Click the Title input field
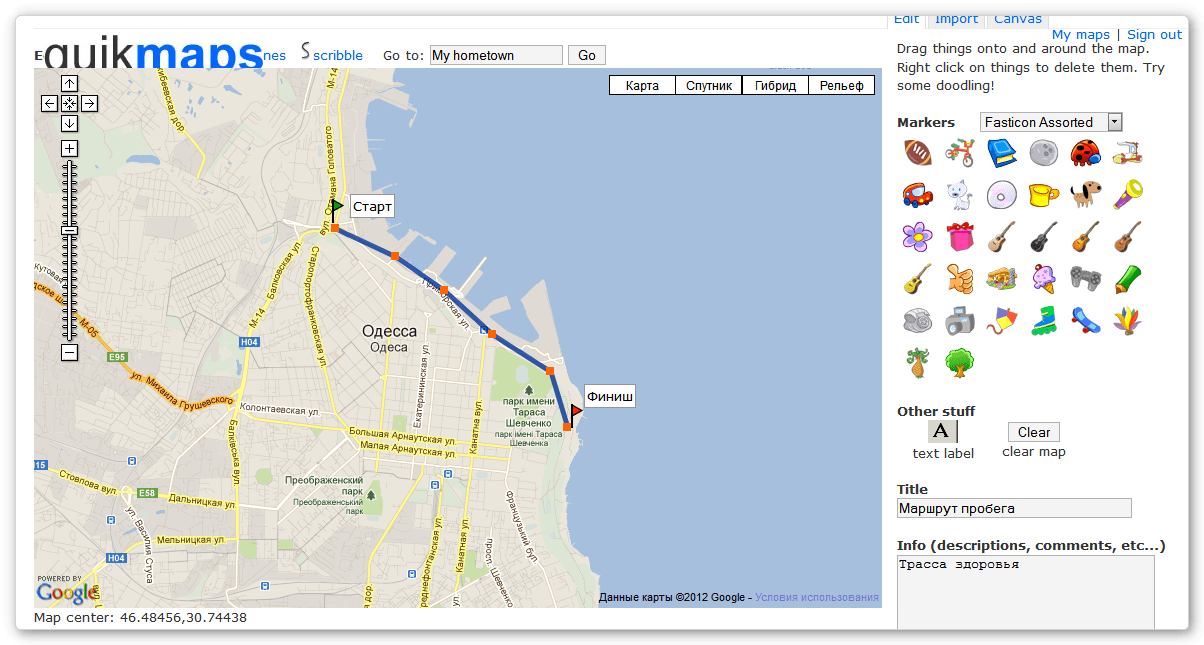 point(1014,508)
